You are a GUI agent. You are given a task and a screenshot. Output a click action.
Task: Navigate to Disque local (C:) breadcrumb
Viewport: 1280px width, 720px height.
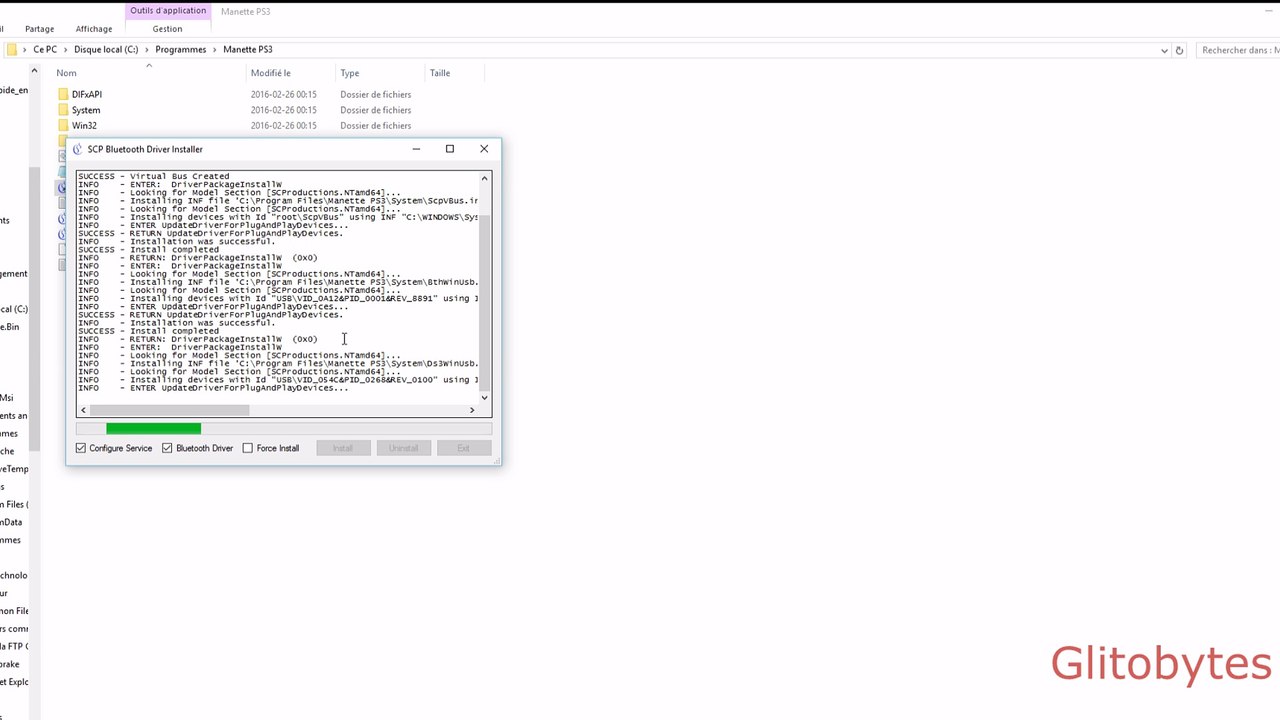click(x=106, y=49)
